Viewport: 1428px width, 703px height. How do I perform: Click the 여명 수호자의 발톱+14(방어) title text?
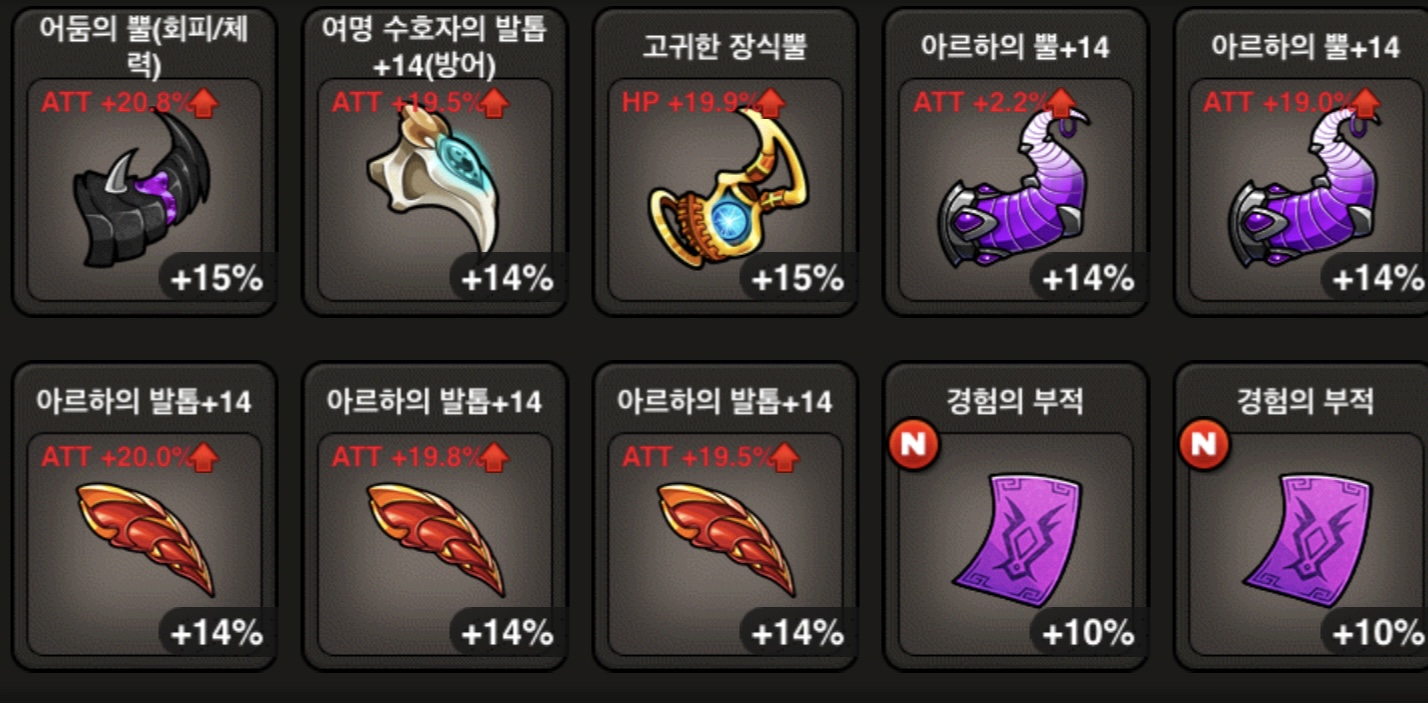tap(435, 47)
